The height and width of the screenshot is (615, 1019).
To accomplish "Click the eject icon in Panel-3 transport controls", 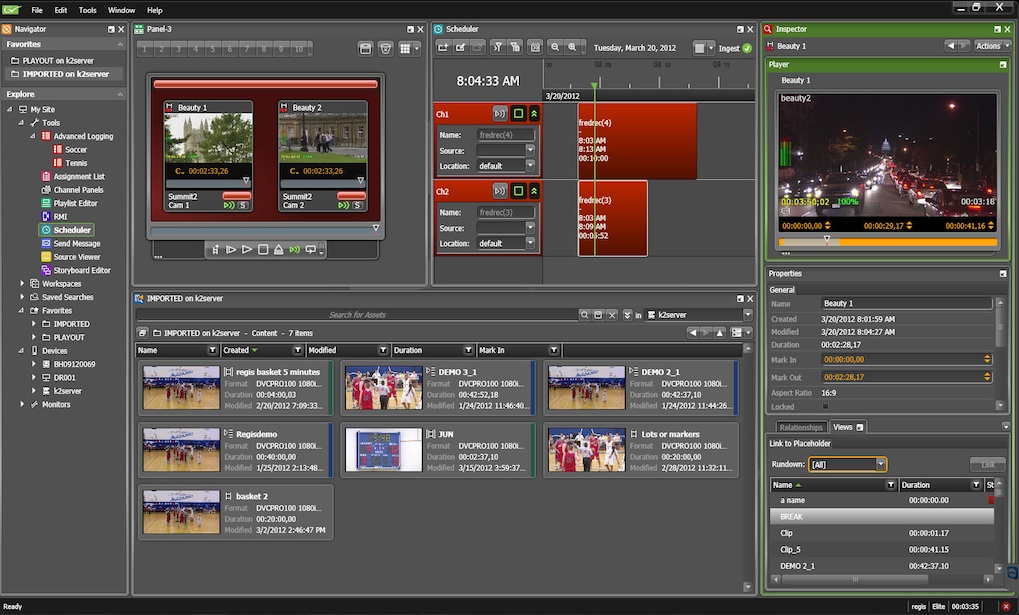I will pos(278,250).
